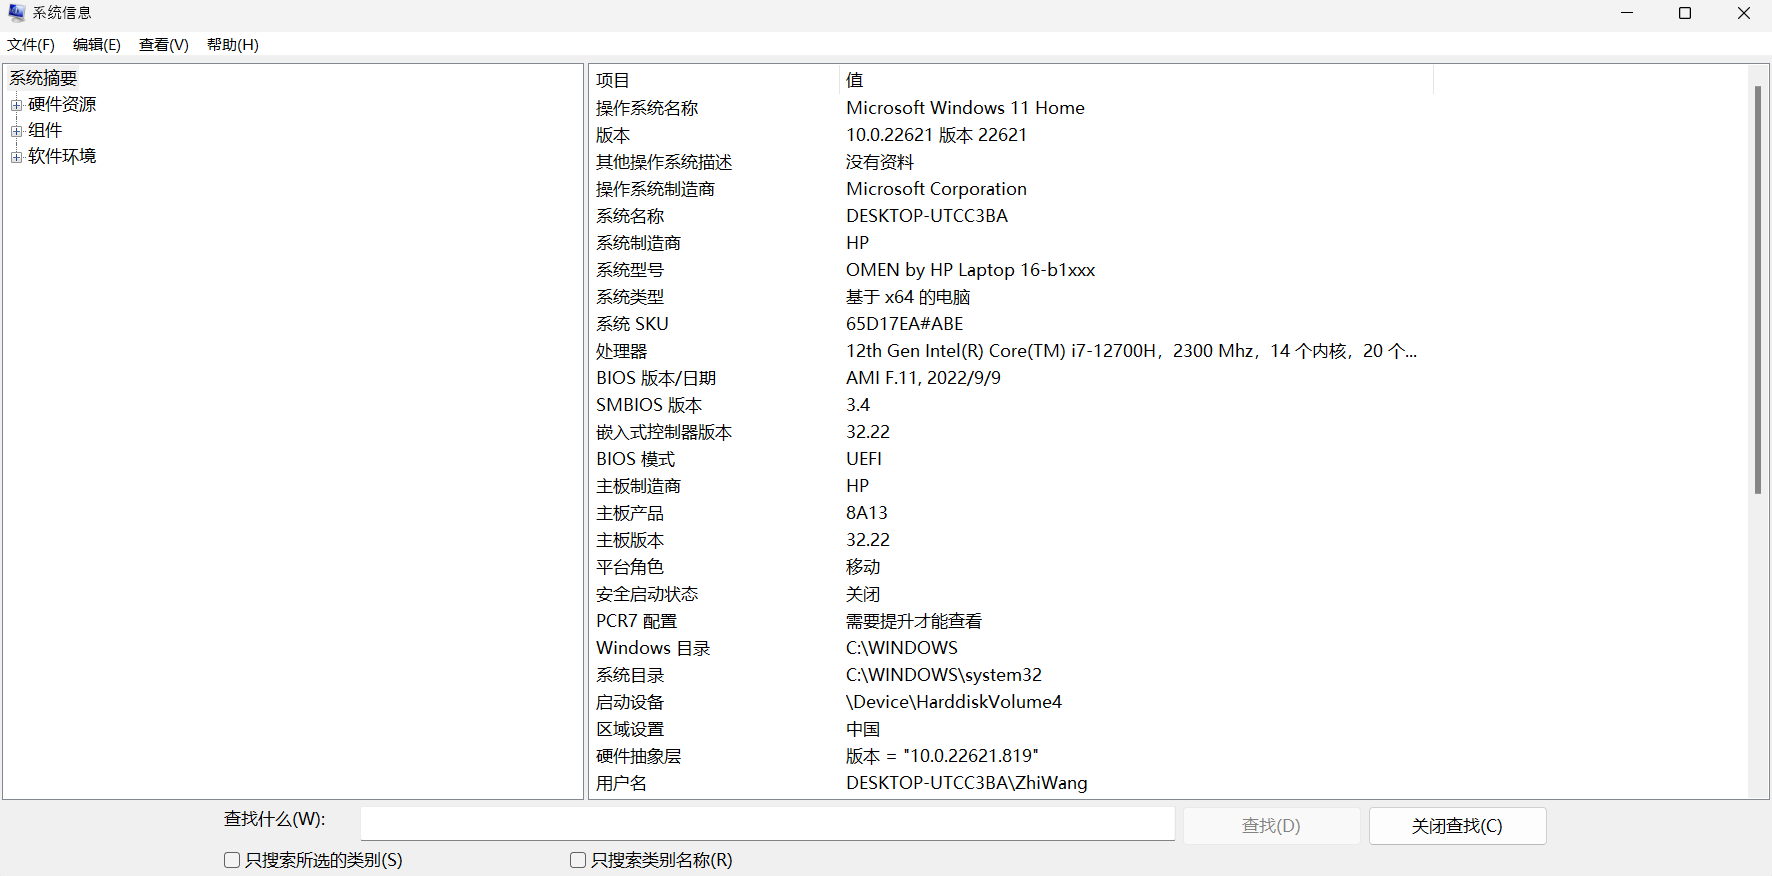This screenshot has width=1772, height=876.
Task: Select the 系统型号 row label
Action: [630, 270]
